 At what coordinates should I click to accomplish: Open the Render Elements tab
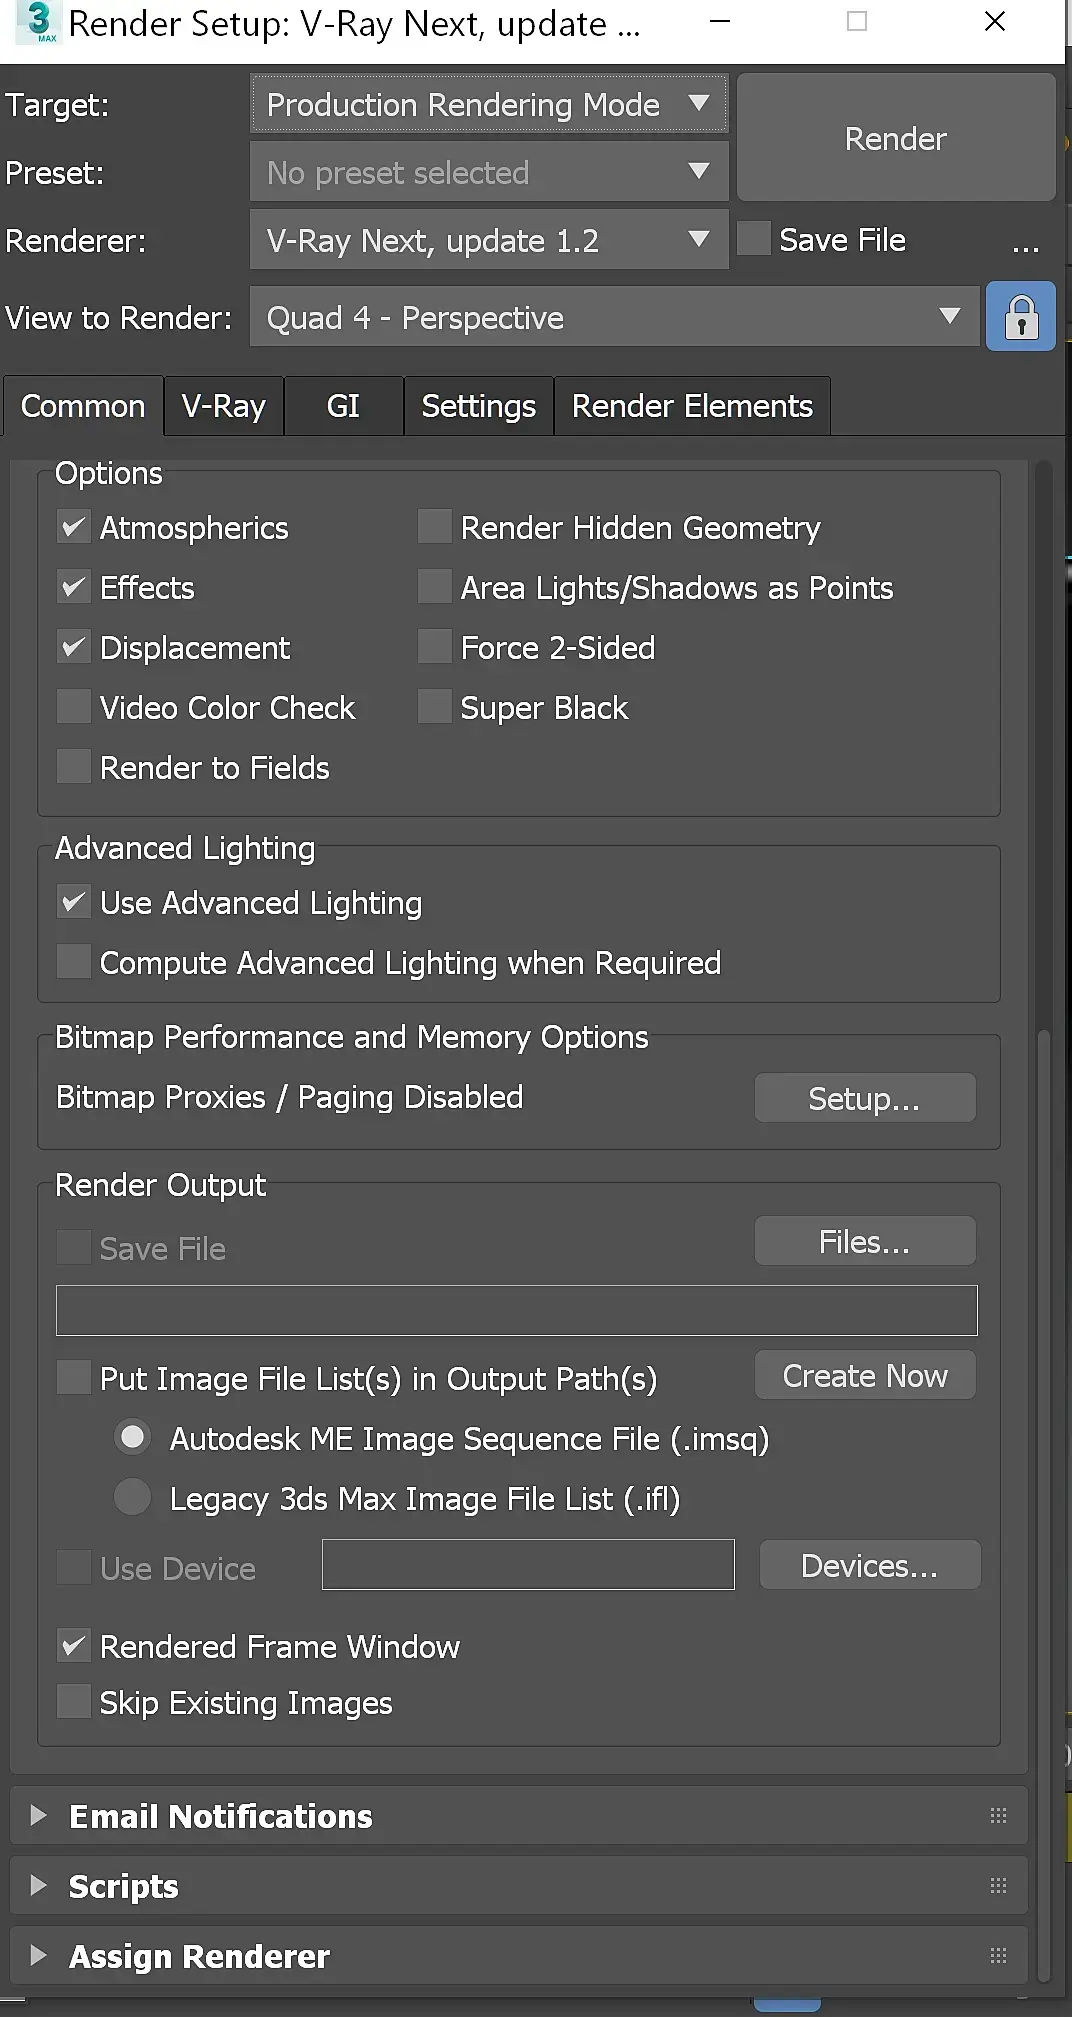(x=691, y=406)
